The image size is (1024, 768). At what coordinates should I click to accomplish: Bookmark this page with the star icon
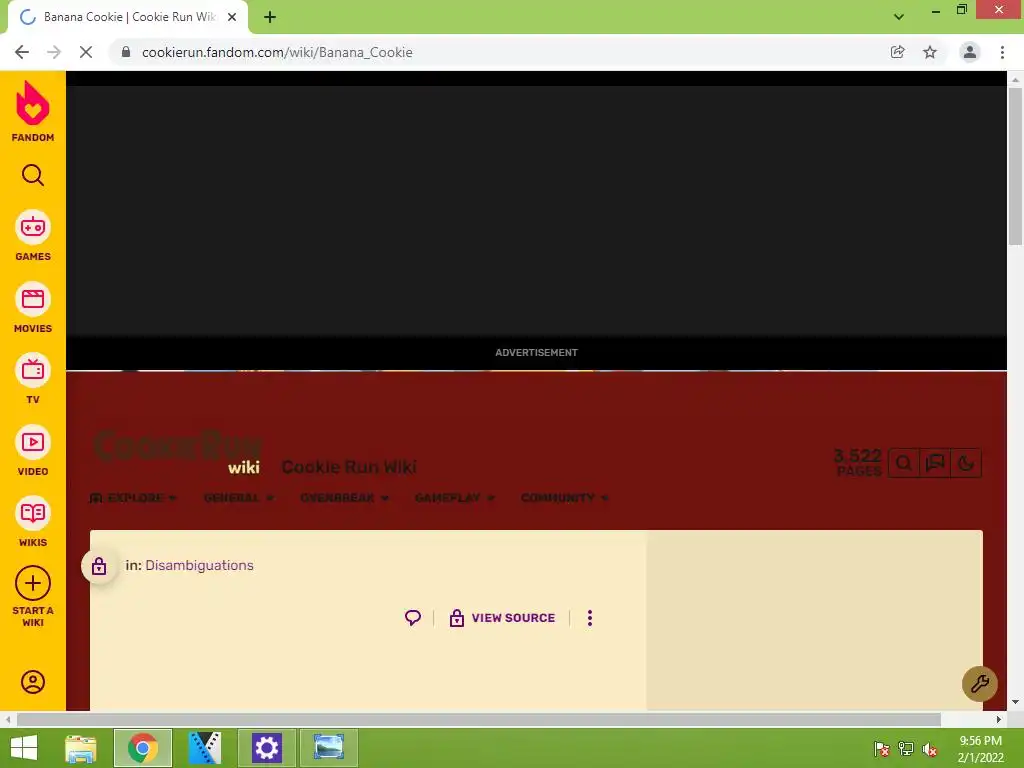click(930, 52)
